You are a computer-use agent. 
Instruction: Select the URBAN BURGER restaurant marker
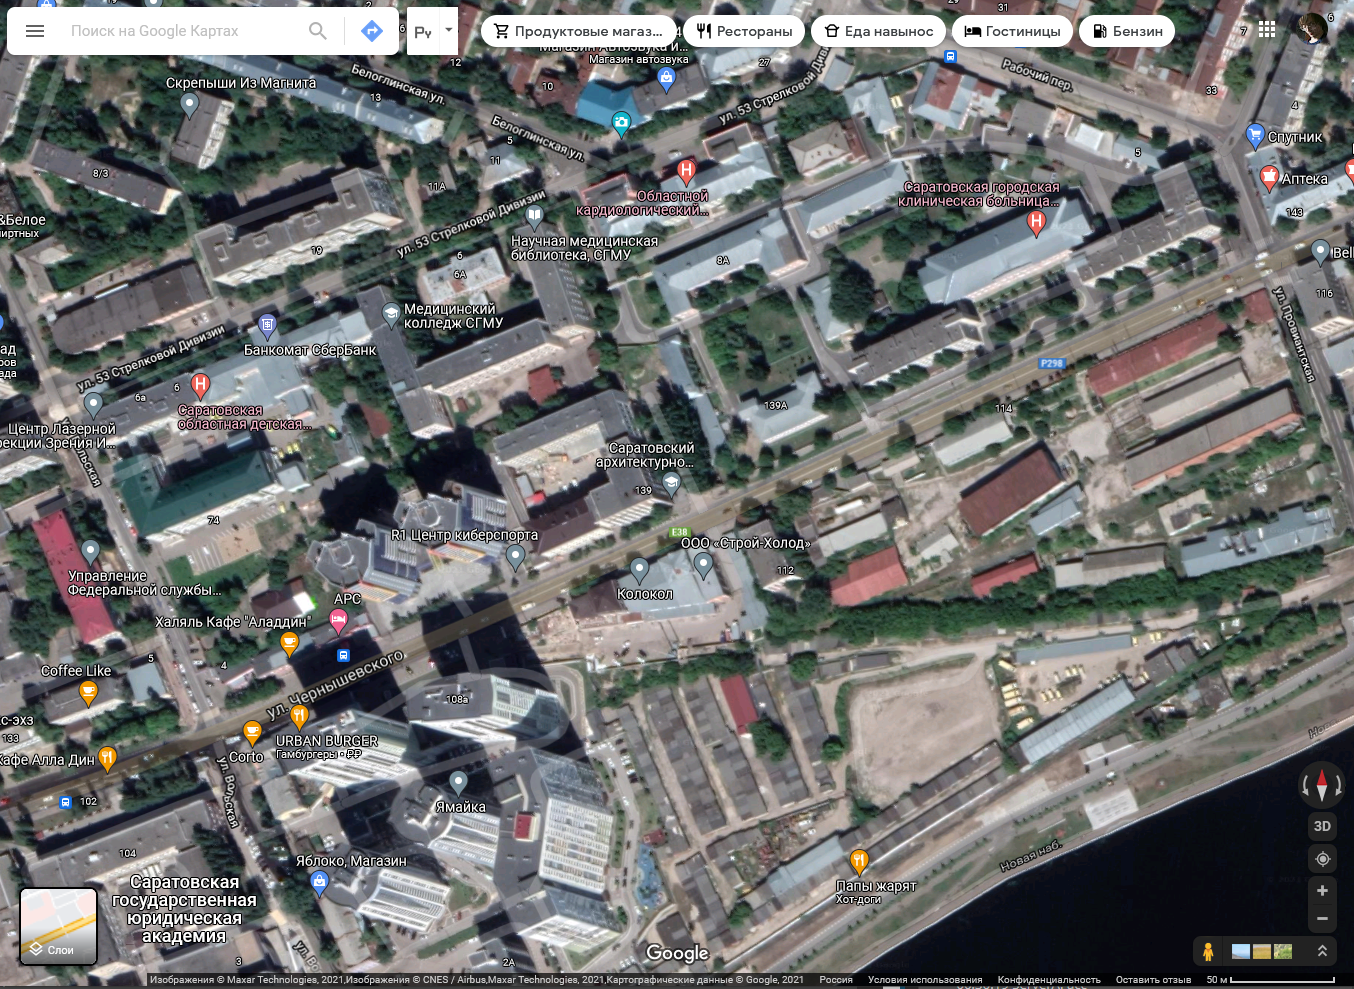point(299,716)
